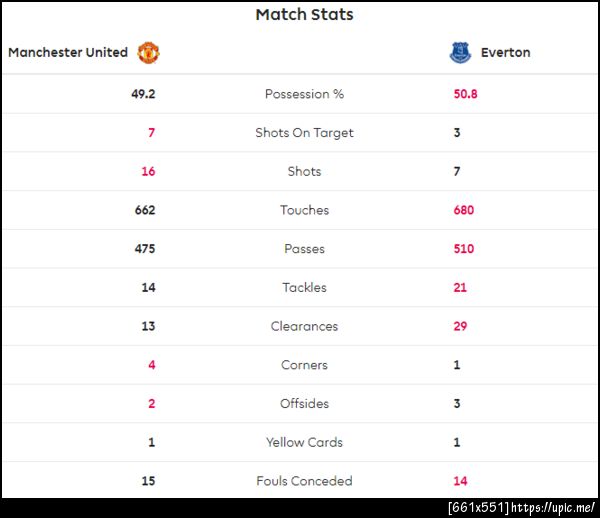Select the Tackles stat label

pyautogui.click(x=304, y=288)
